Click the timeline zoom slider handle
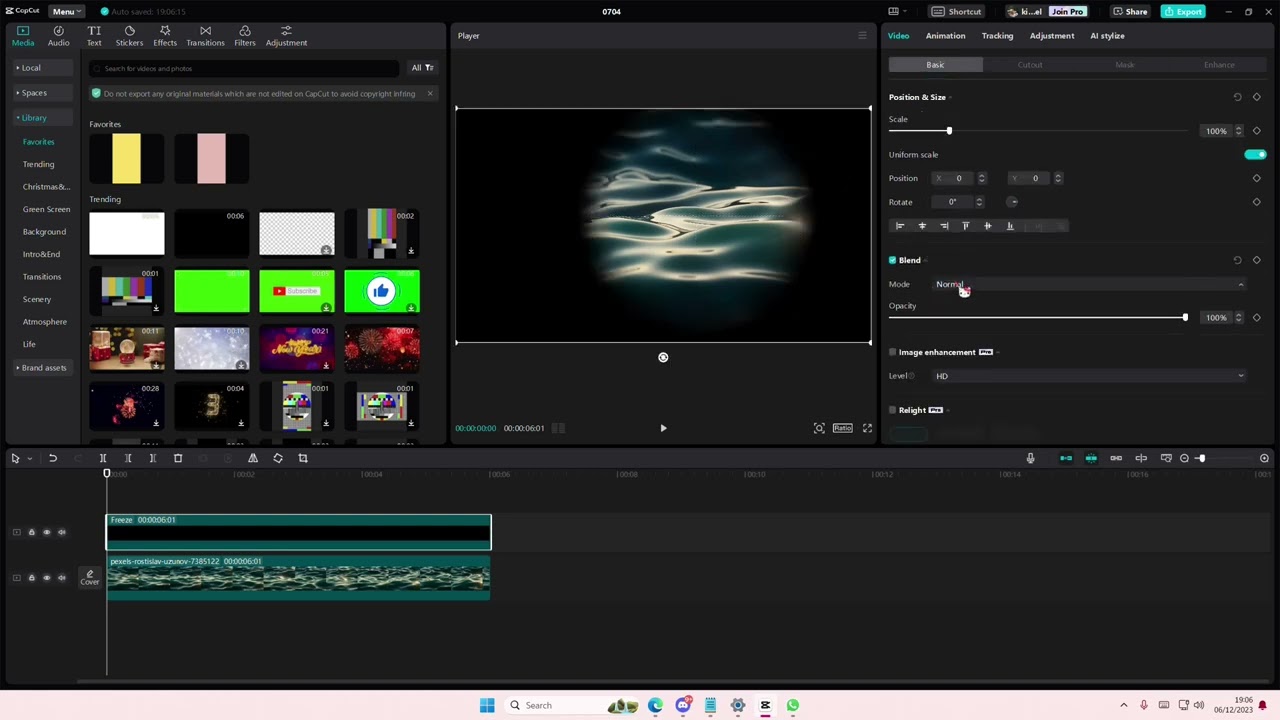The height and width of the screenshot is (720, 1280). click(1201, 458)
